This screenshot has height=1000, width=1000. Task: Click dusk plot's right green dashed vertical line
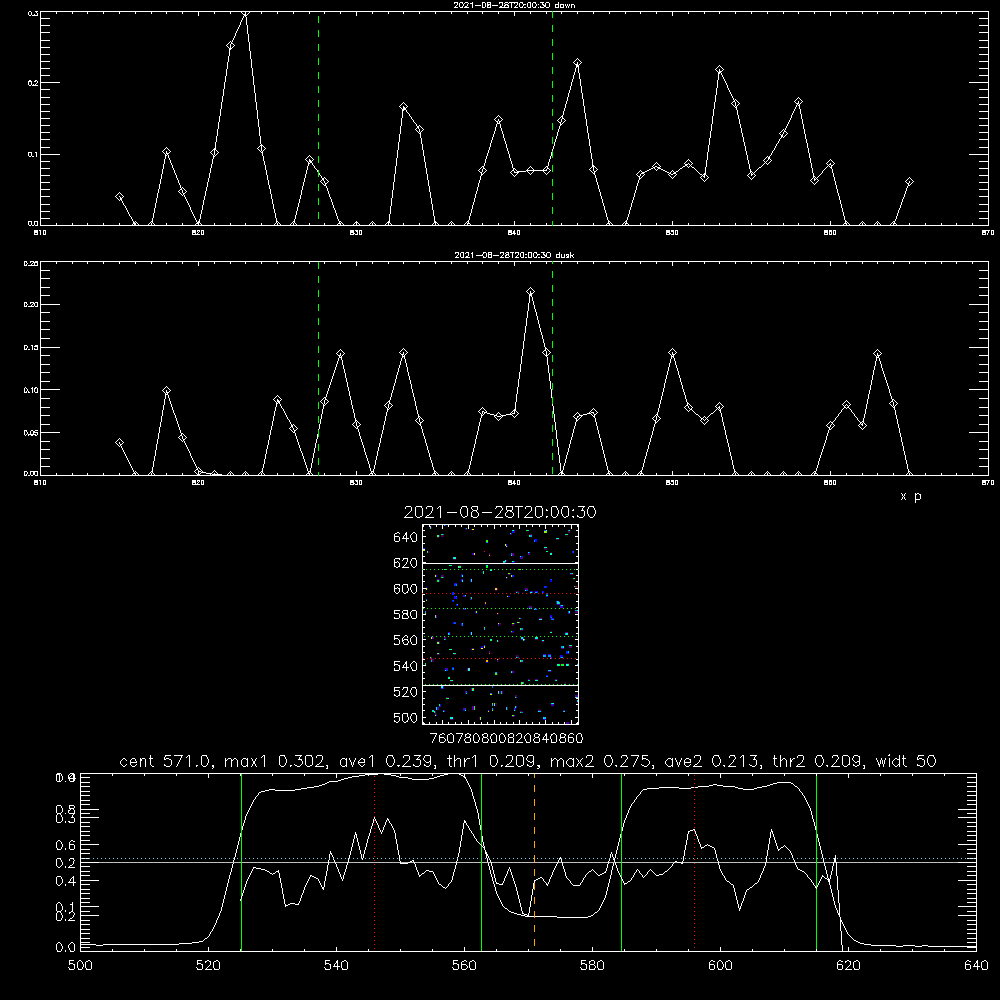(552, 368)
